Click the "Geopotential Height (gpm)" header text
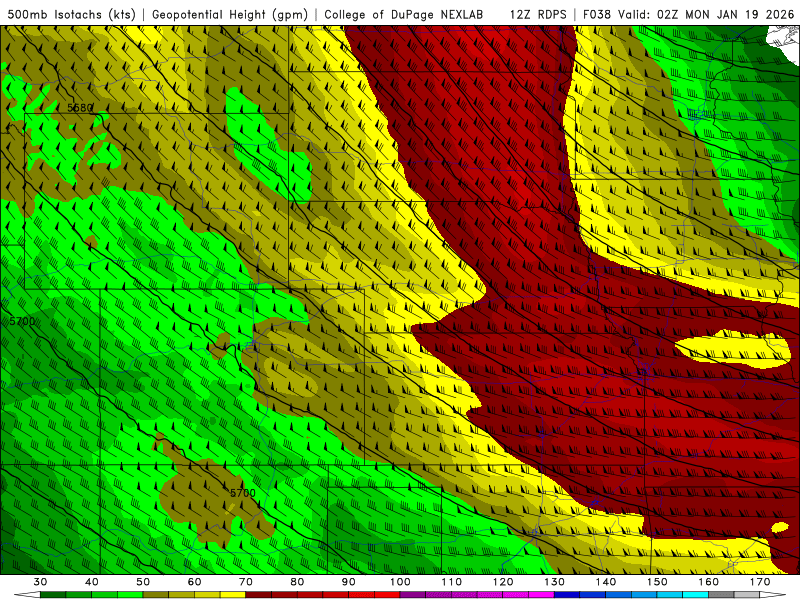The height and width of the screenshot is (600, 800). click(x=230, y=15)
